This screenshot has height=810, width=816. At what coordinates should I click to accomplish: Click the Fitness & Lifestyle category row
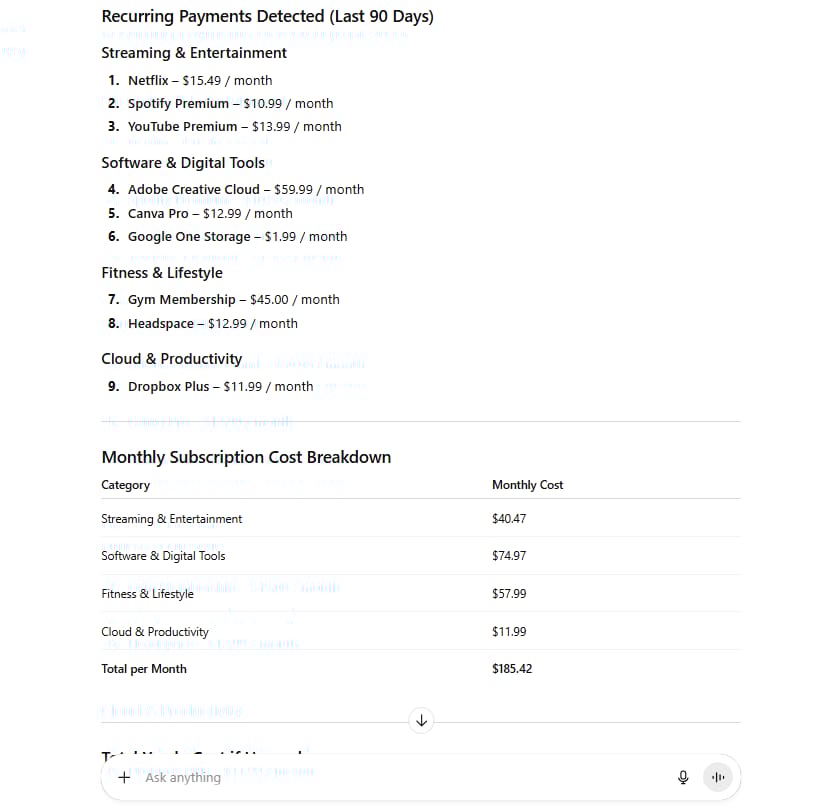coord(147,593)
